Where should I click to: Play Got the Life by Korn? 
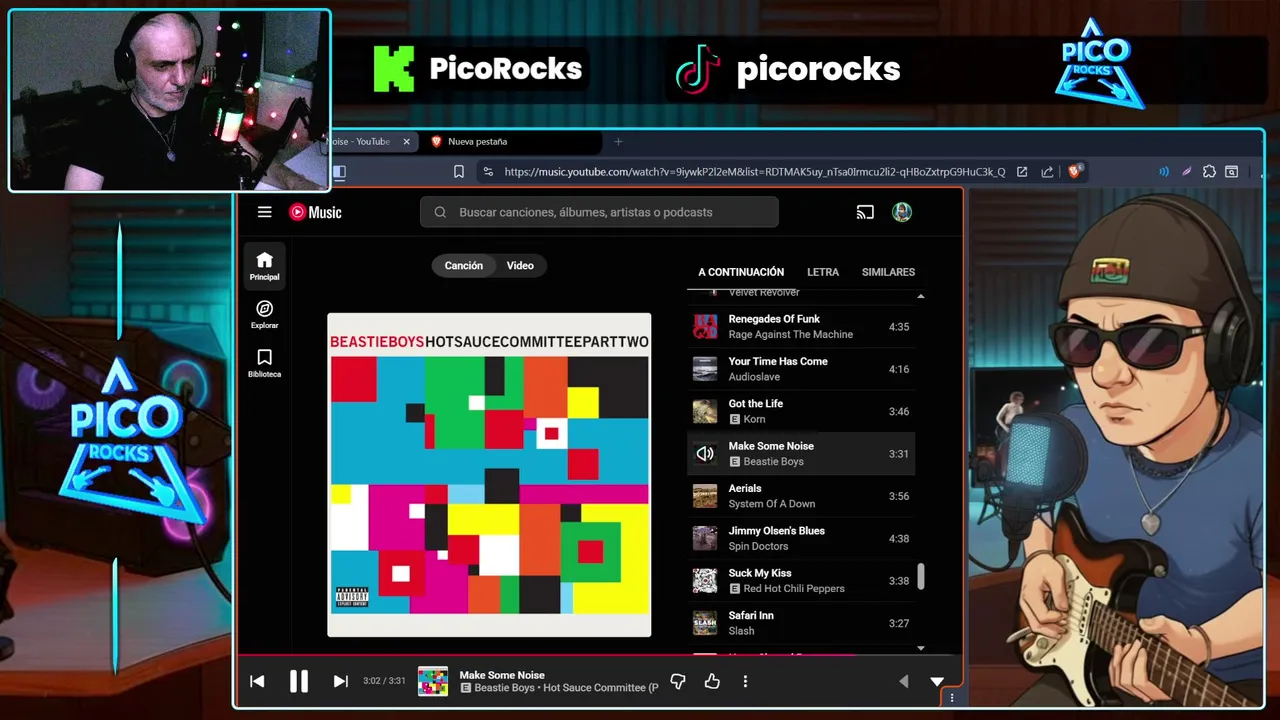pos(801,411)
